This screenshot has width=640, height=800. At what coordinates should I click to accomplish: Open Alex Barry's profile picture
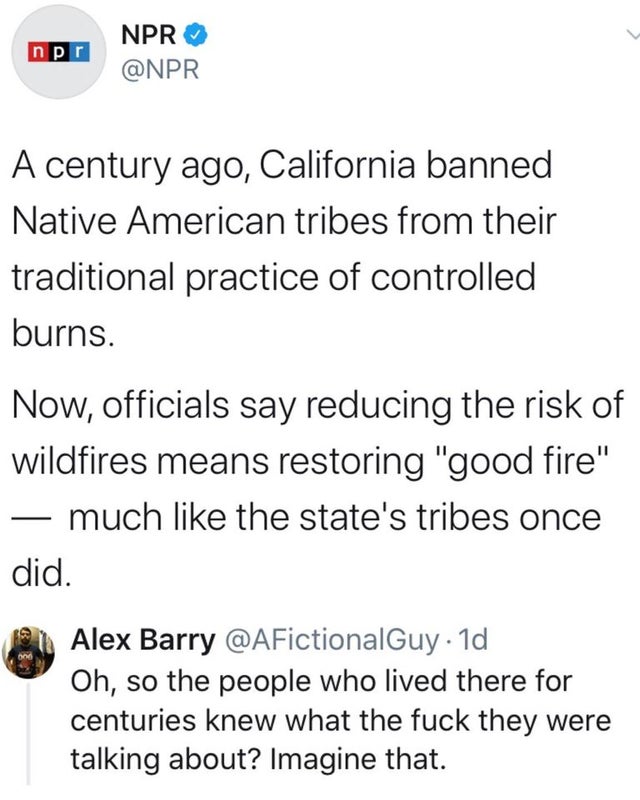(28, 652)
